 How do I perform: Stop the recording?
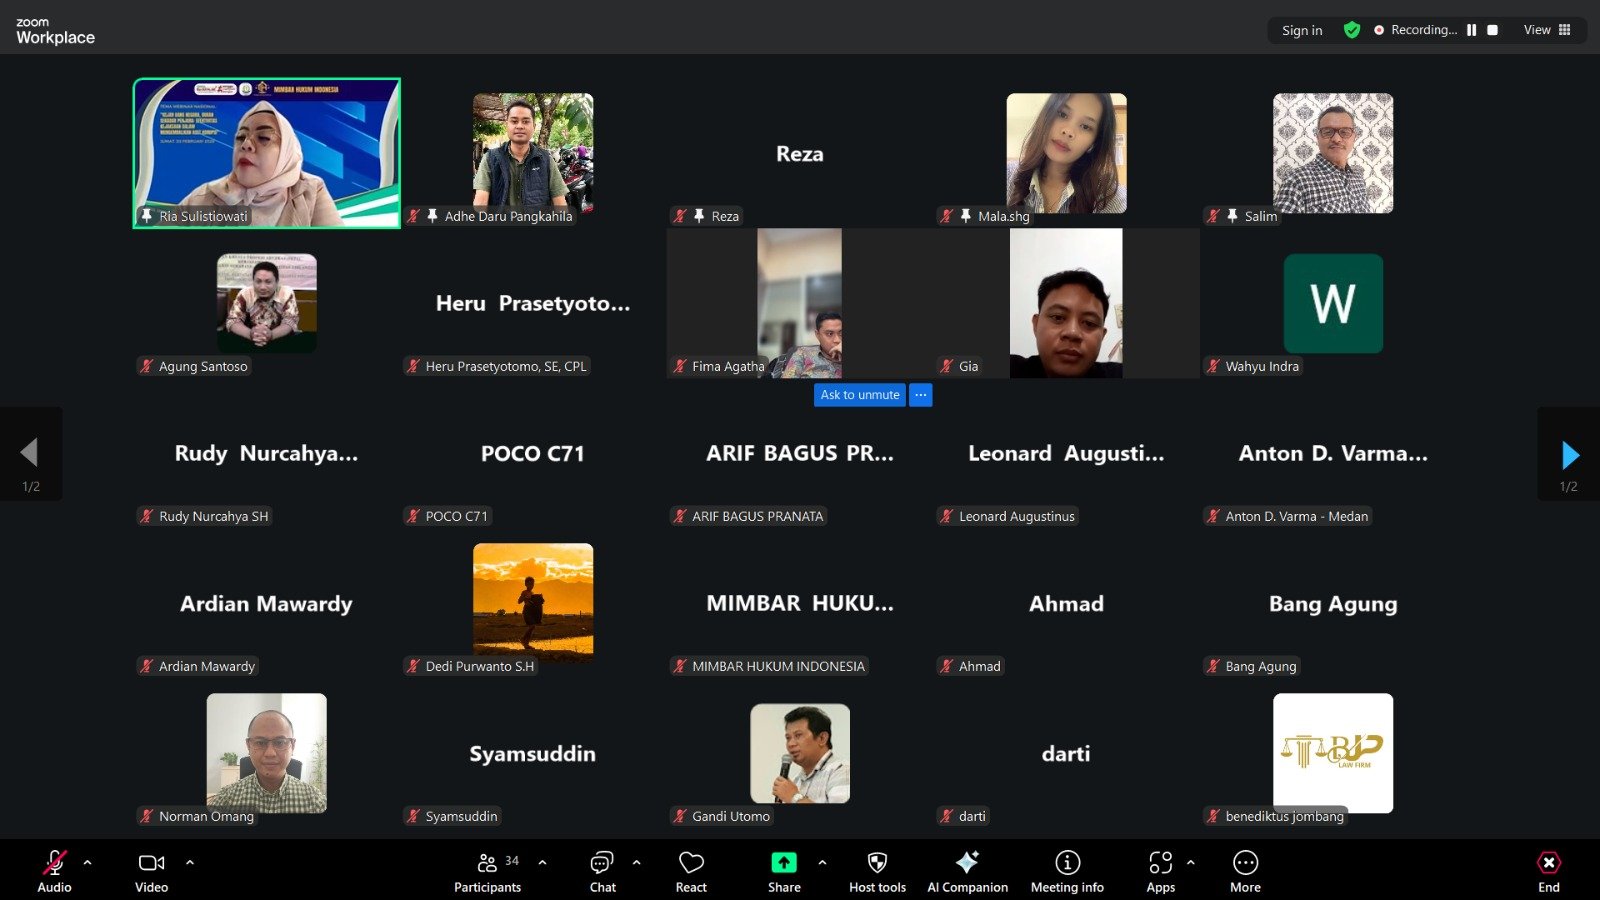coord(1492,30)
